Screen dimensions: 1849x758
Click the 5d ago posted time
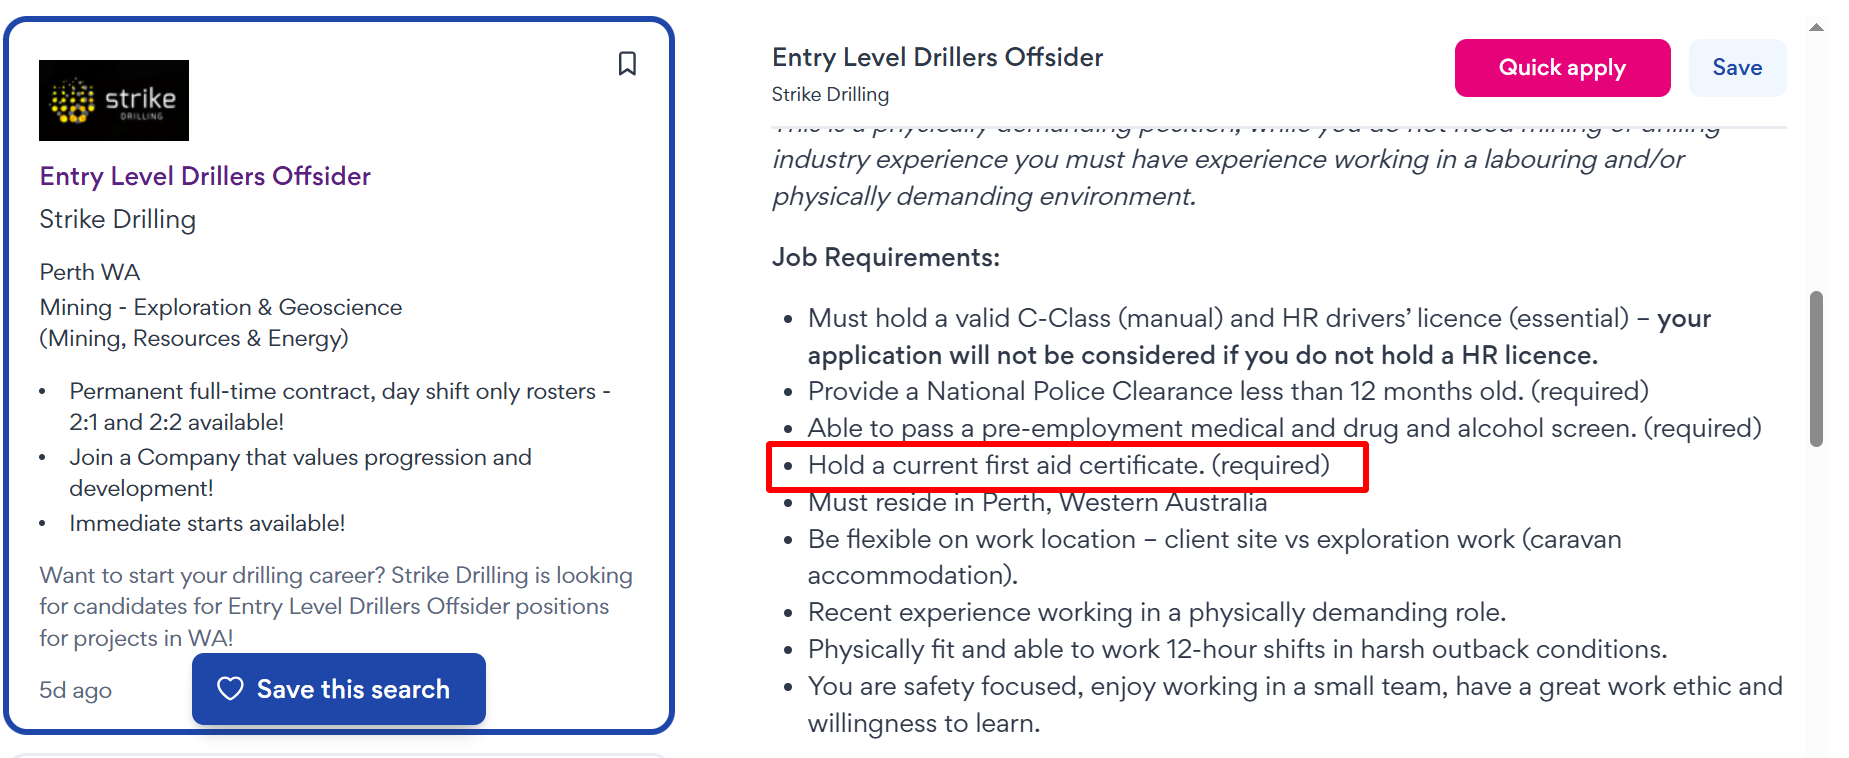pos(76,690)
